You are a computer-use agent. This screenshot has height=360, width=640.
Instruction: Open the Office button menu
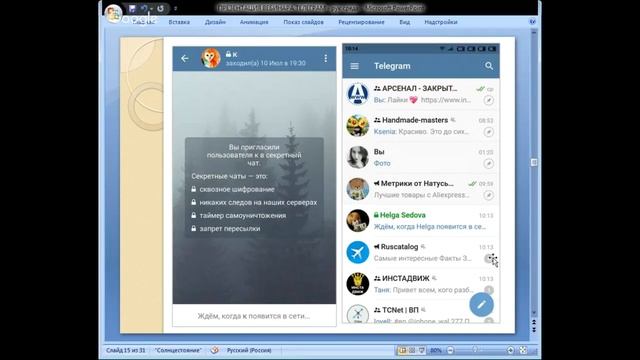113,13
